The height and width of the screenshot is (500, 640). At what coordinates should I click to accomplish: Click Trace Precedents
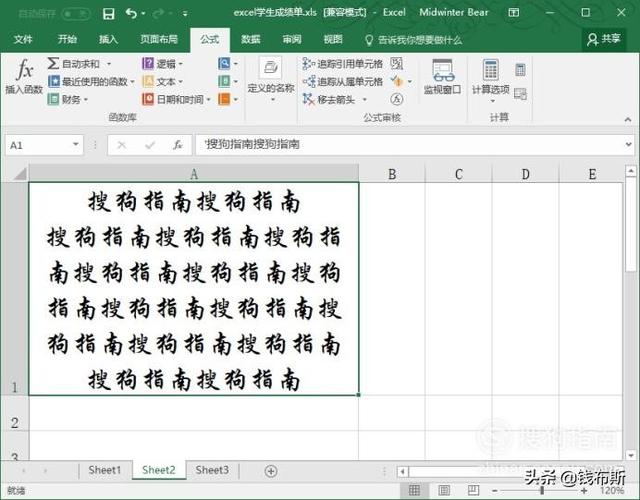coord(342,64)
